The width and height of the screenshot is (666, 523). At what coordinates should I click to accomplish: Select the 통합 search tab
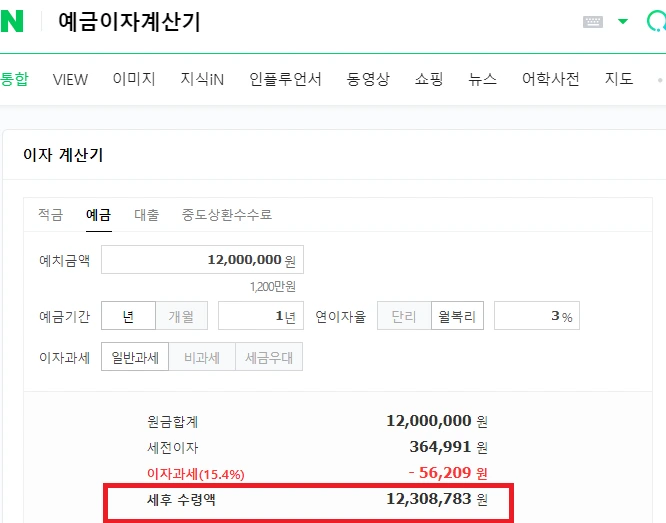[x=14, y=79]
